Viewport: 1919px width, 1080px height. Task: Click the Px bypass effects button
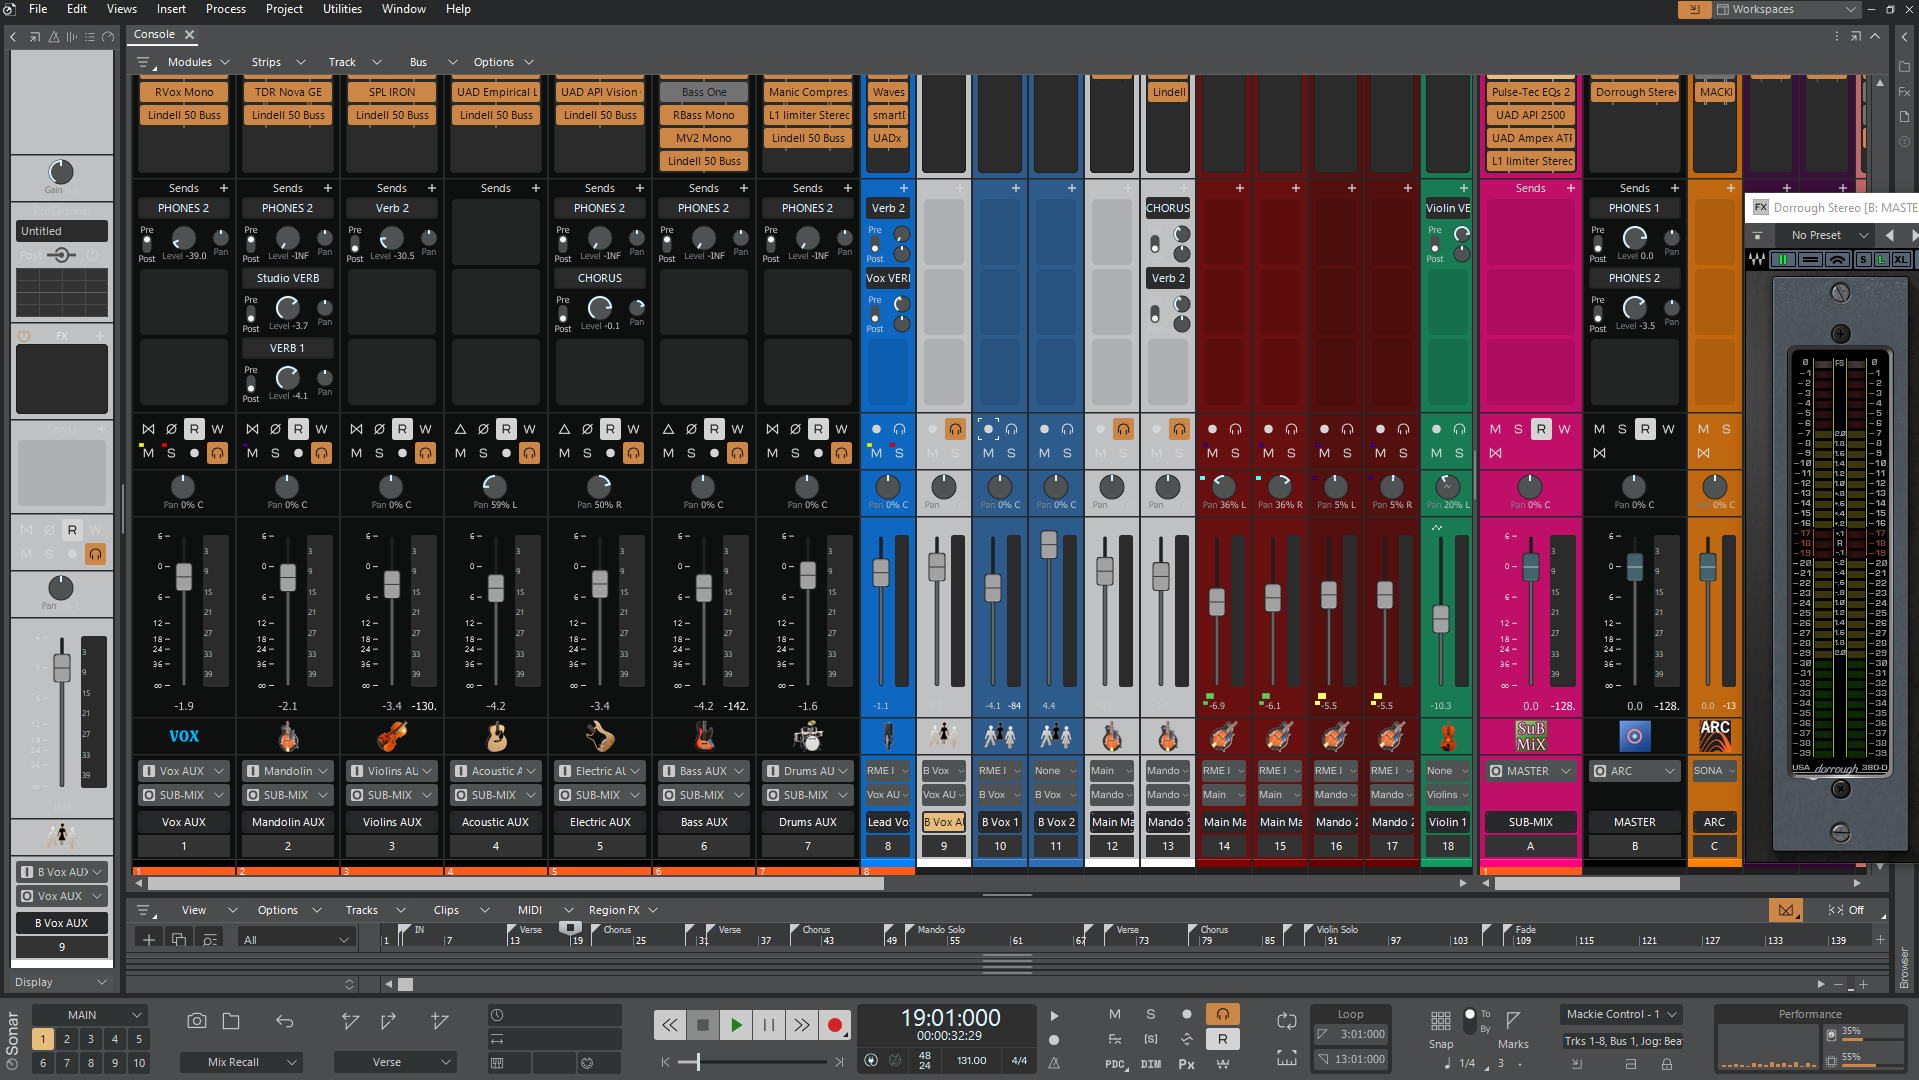[x=1186, y=1064]
